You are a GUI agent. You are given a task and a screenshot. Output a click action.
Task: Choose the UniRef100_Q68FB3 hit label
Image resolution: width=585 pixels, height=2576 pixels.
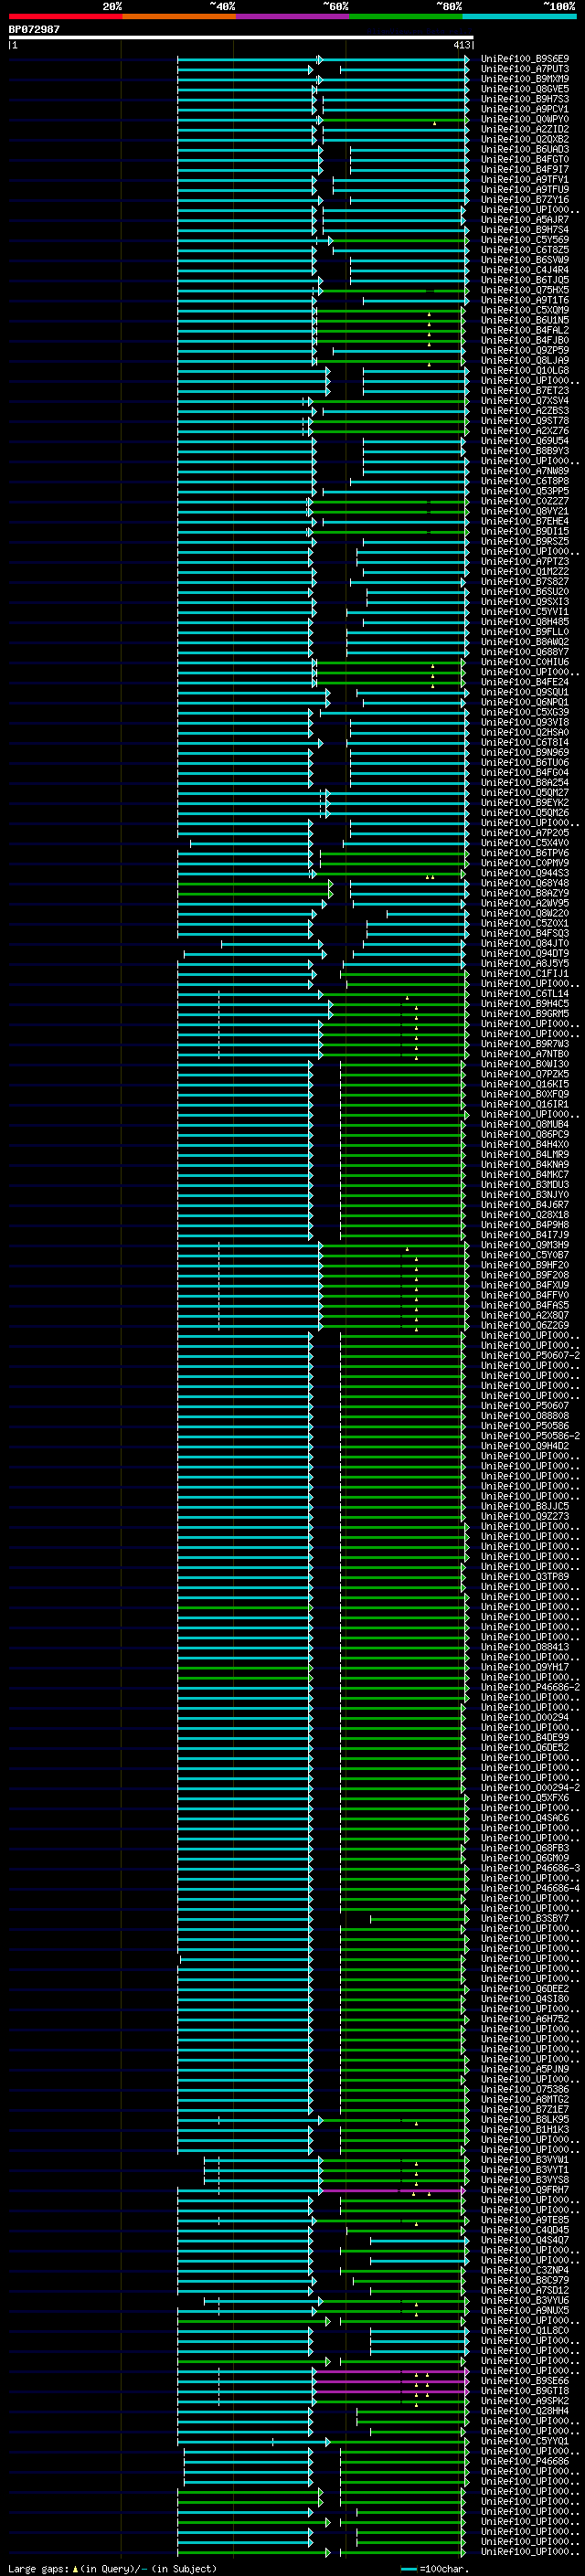[x=525, y=1848]
